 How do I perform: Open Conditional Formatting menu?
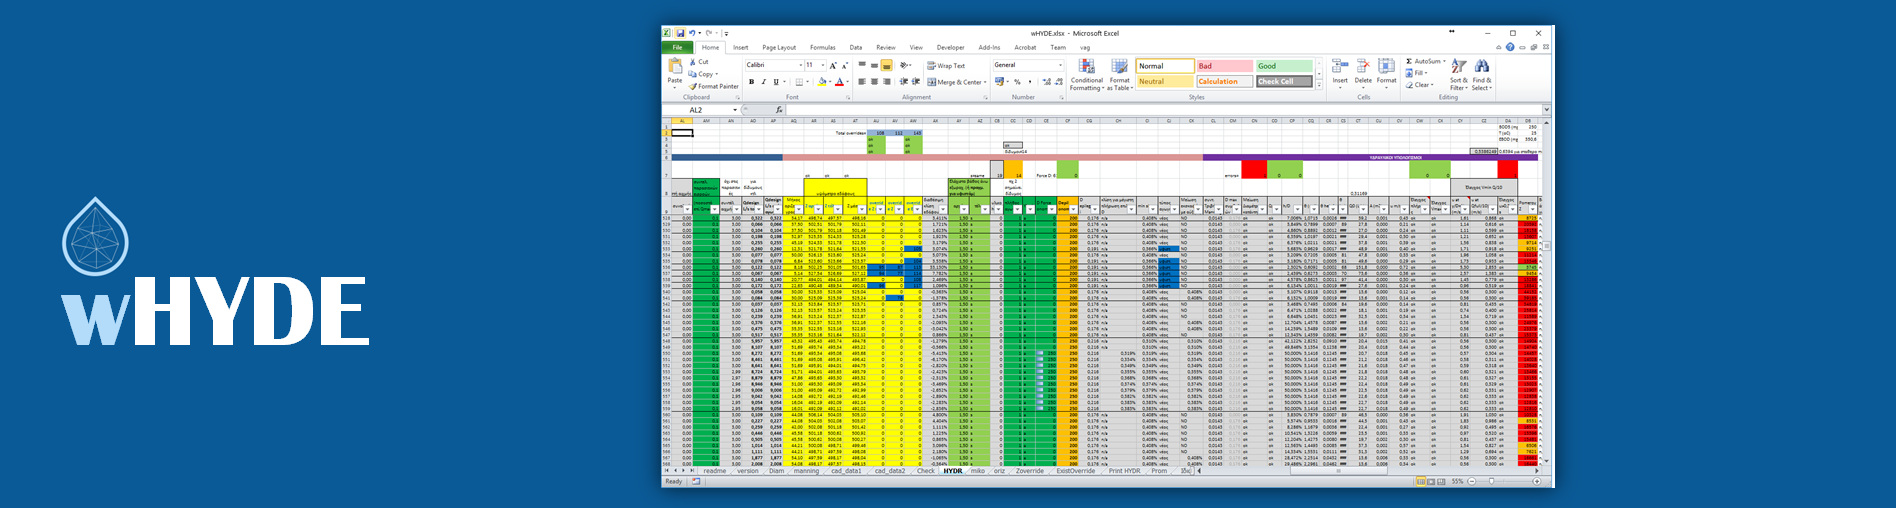pos(1086,75)
